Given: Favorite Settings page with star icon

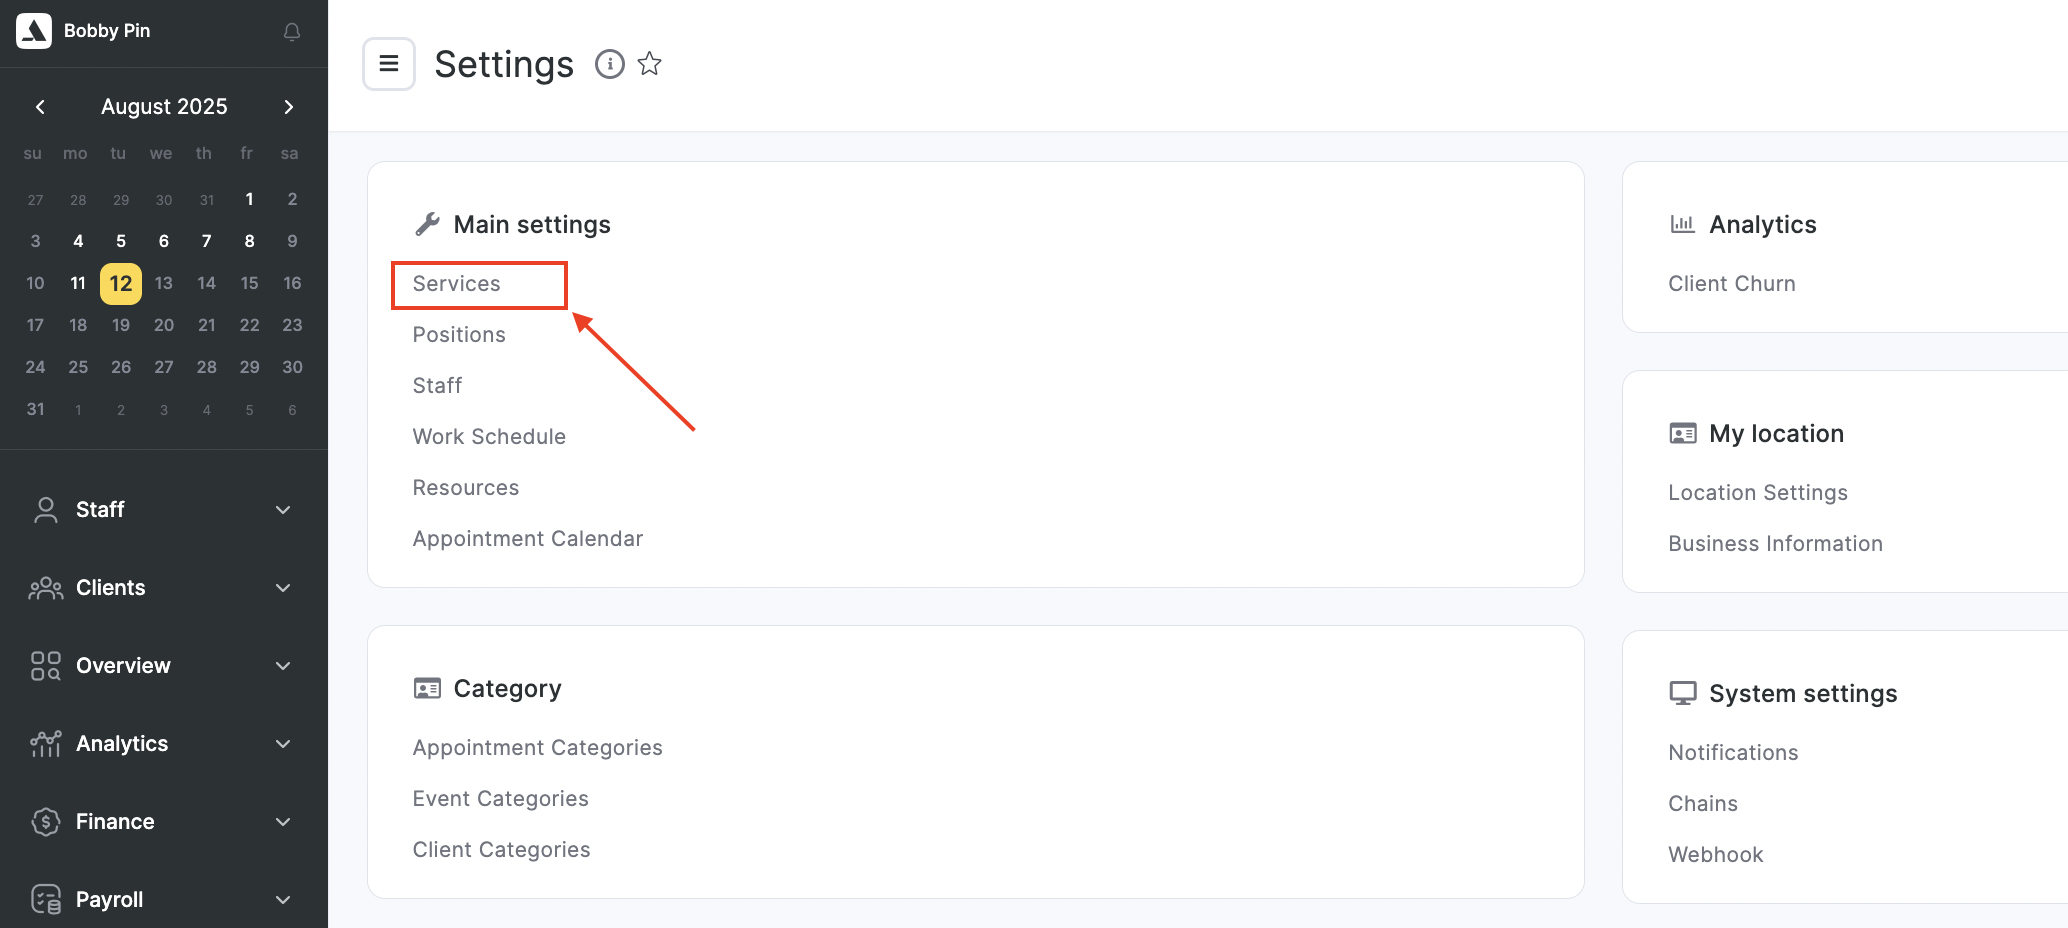Looking at the screenshot, I should (650, 64).
